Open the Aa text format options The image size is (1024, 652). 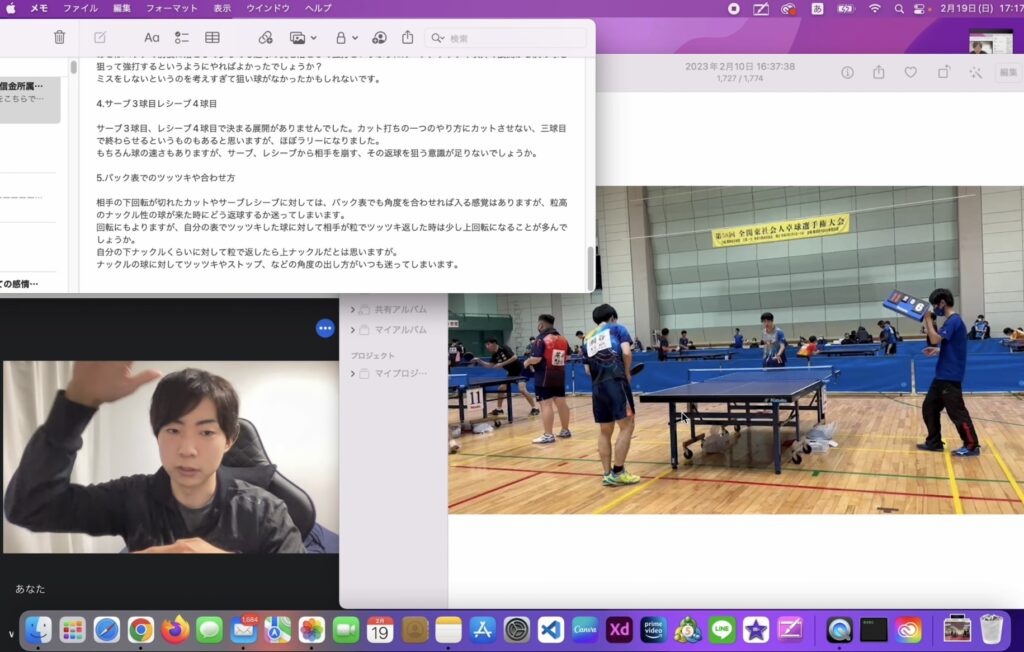click(152, 37)
